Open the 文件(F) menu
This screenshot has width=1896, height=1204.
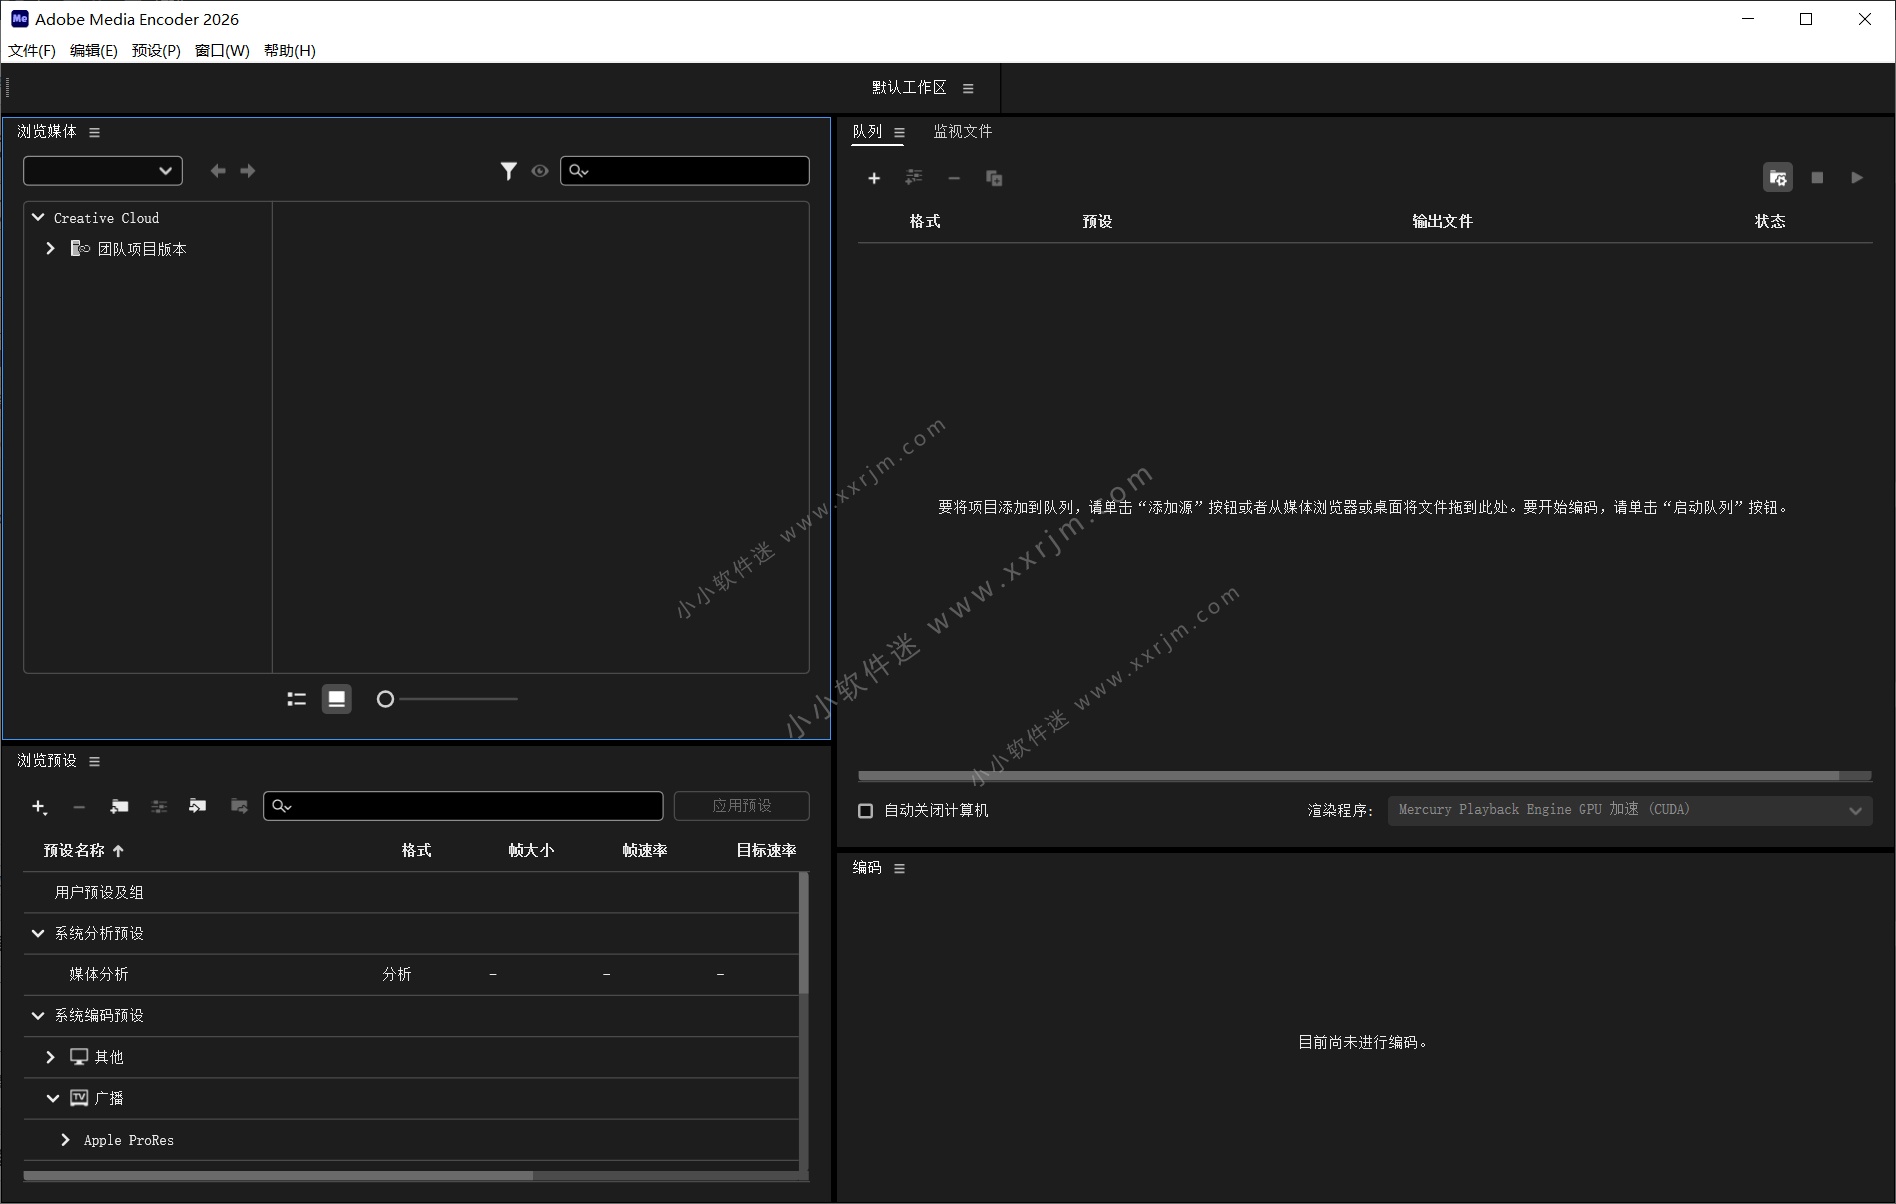point(30,50)
